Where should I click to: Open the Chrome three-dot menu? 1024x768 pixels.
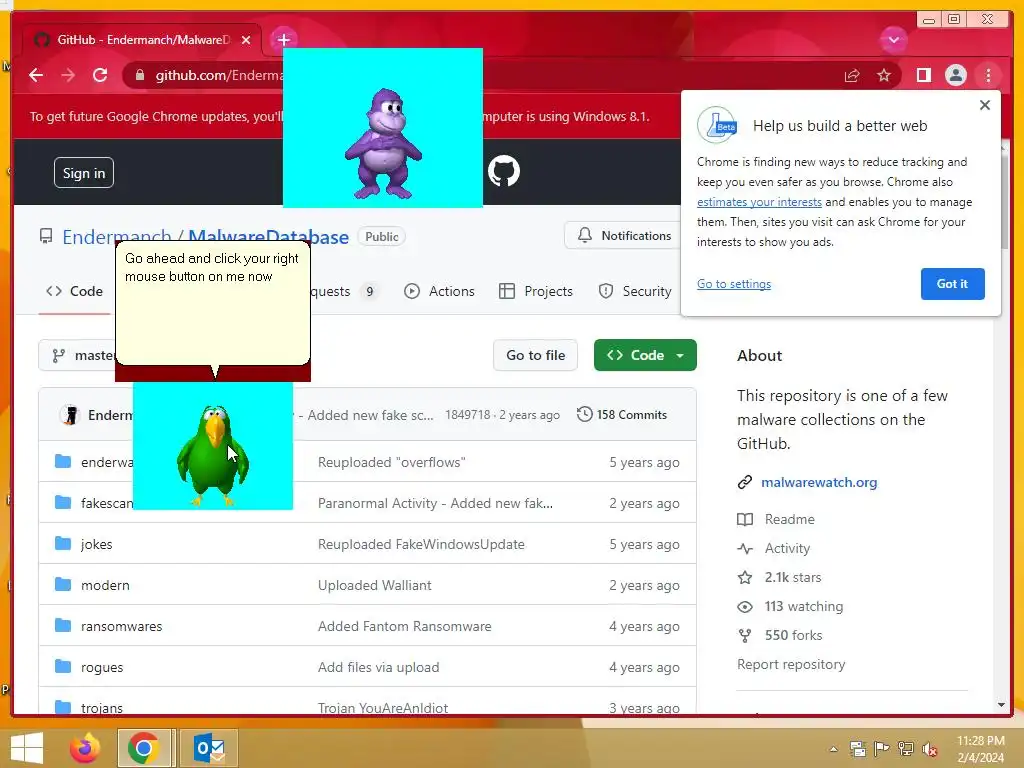988,76
